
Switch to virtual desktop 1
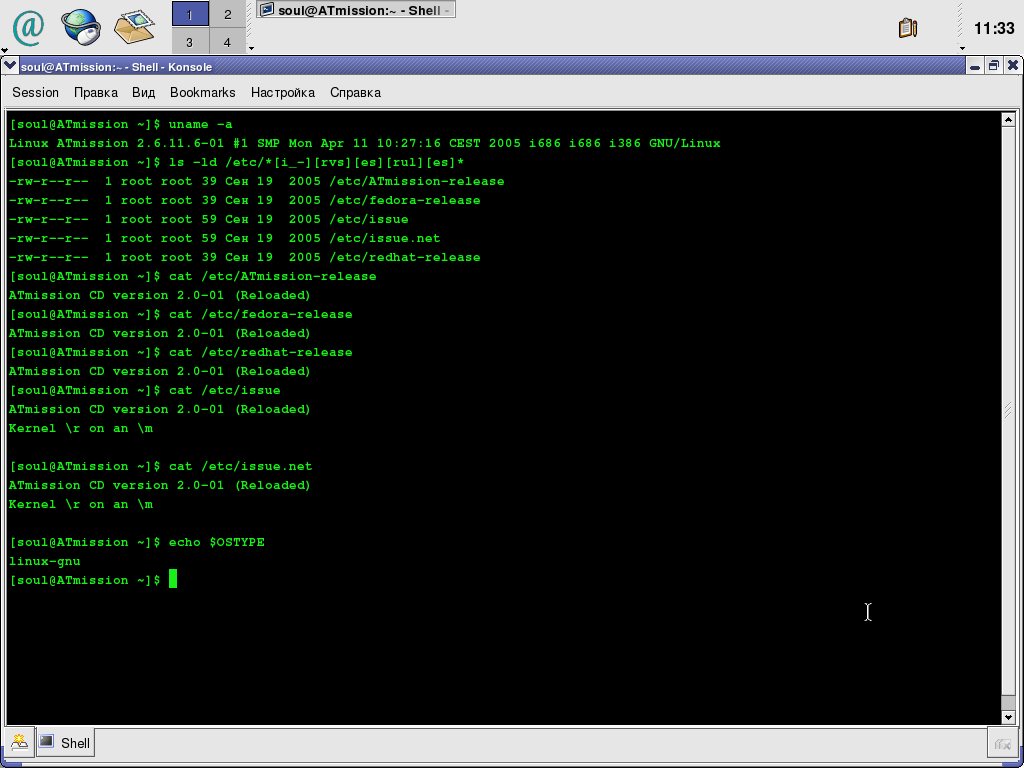pyautogui.click(x=190, y=14)
